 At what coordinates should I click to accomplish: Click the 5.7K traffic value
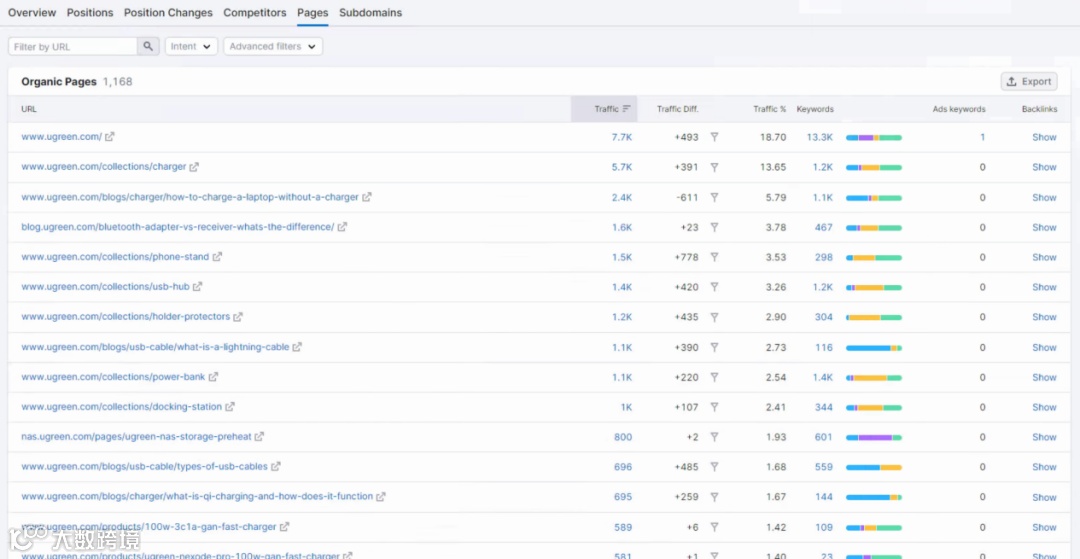(x=622, y=167)
